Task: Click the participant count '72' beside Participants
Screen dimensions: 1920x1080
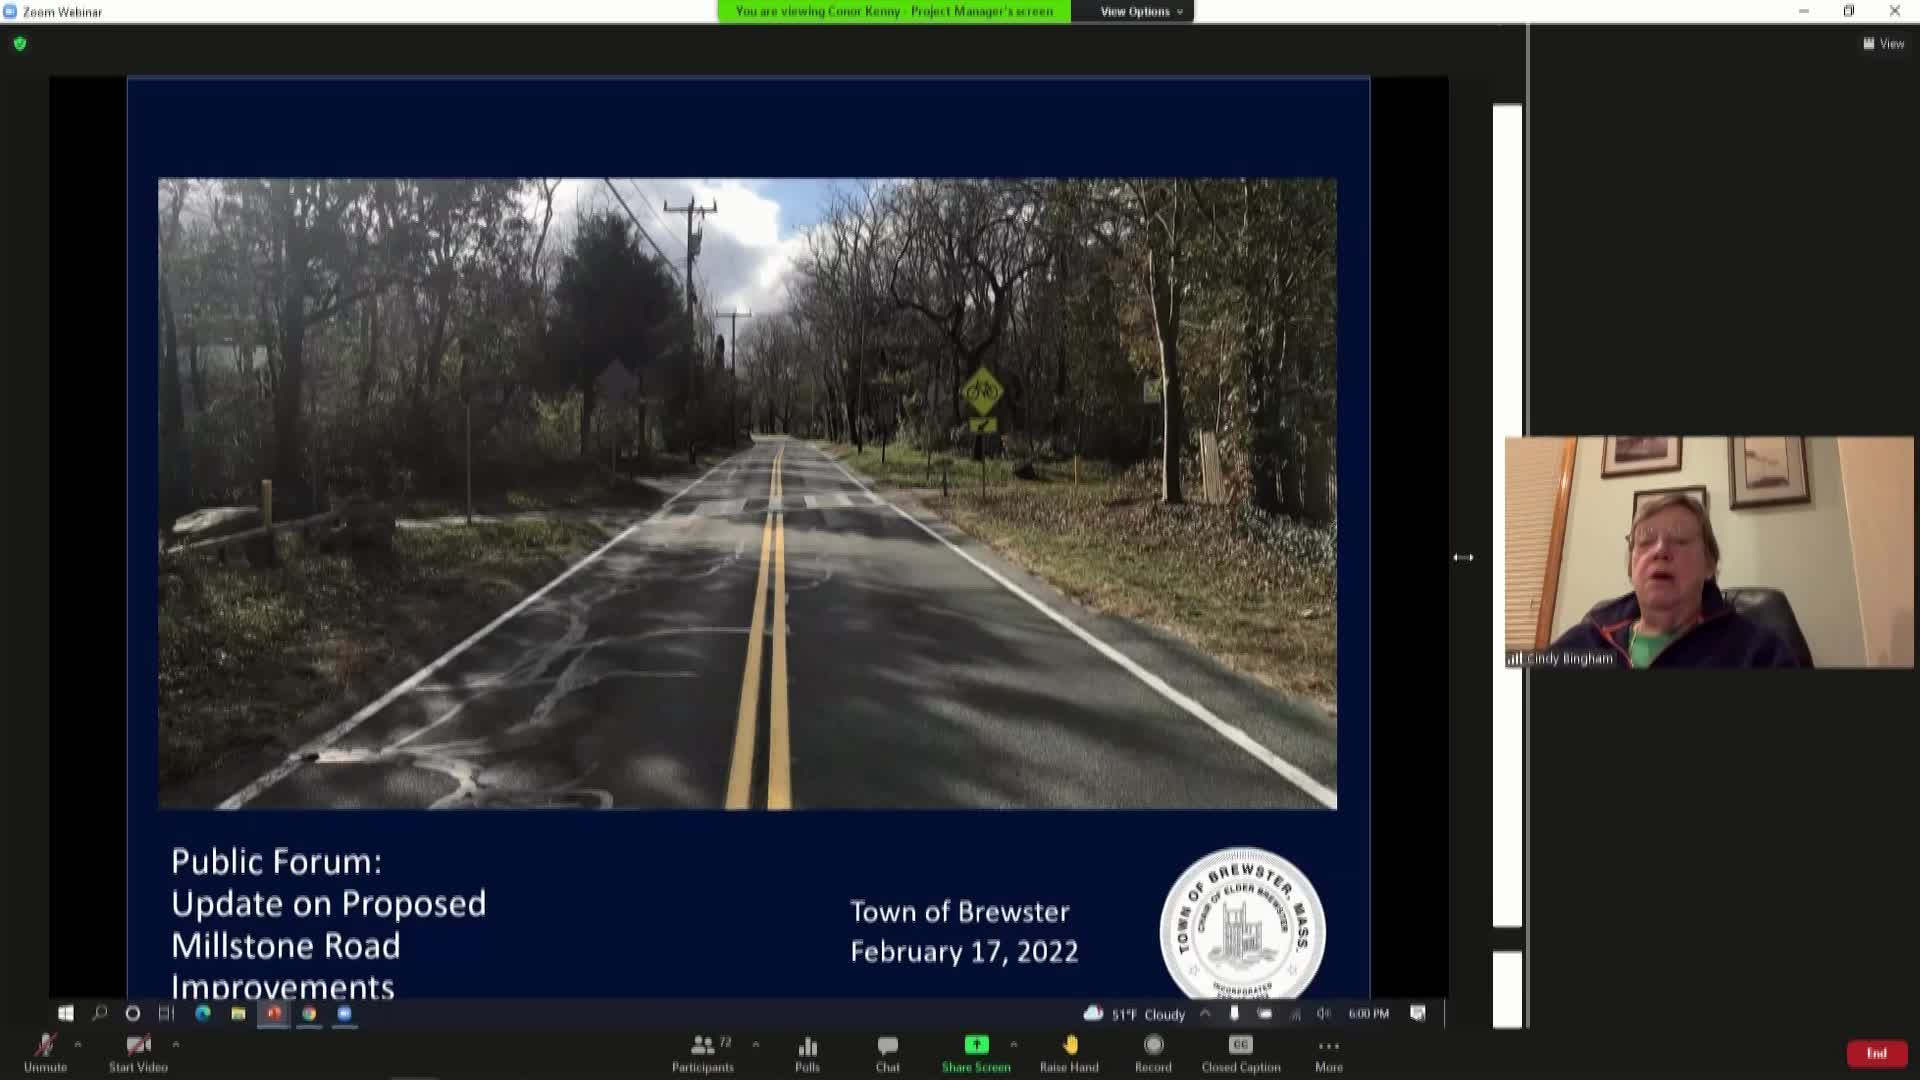Action: 725,1042
